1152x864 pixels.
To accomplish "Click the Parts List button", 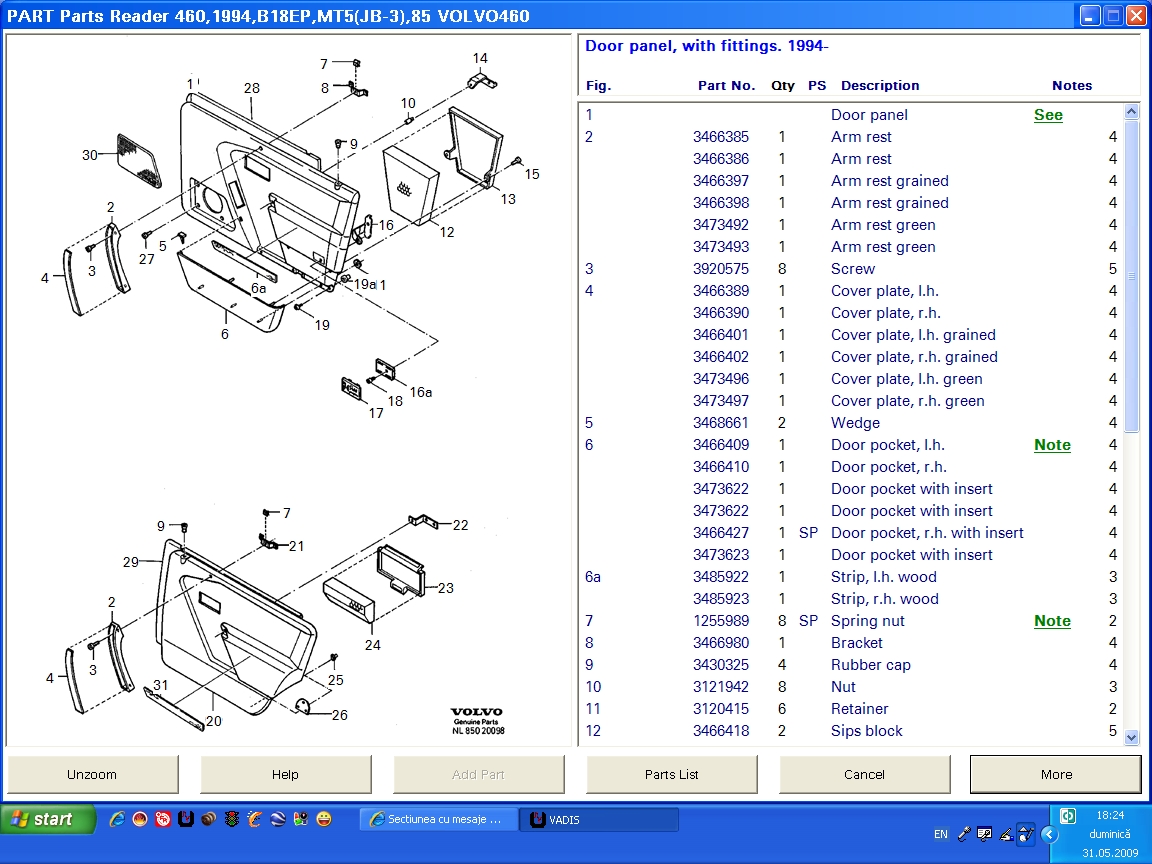I will pyautogui.click(x=672, y=774).
